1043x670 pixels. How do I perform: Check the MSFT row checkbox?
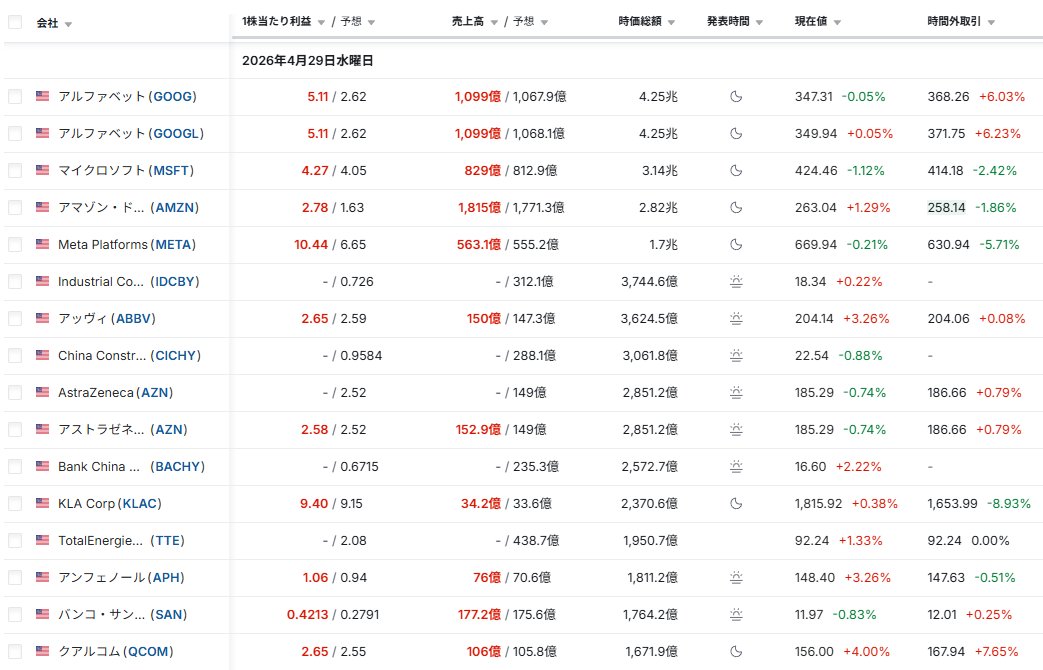point(15,170)
